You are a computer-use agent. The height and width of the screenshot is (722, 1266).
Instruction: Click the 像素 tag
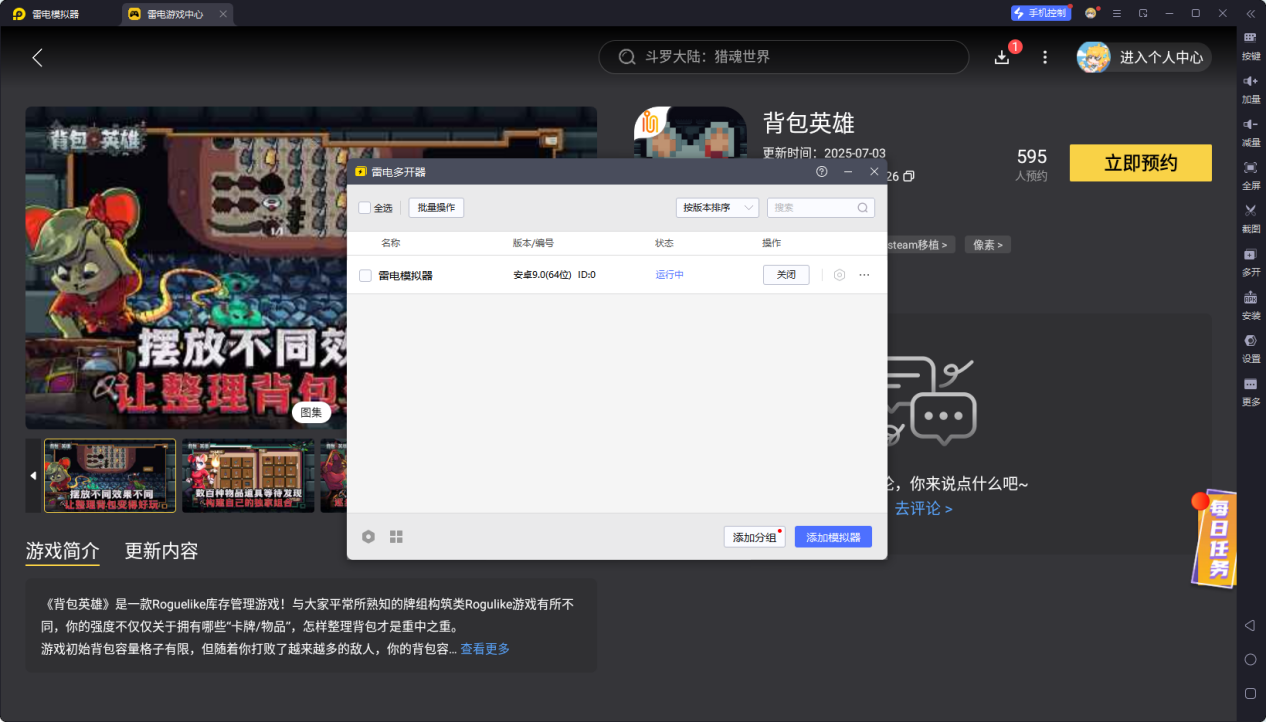pyautogui.click(x=987, y=244)
